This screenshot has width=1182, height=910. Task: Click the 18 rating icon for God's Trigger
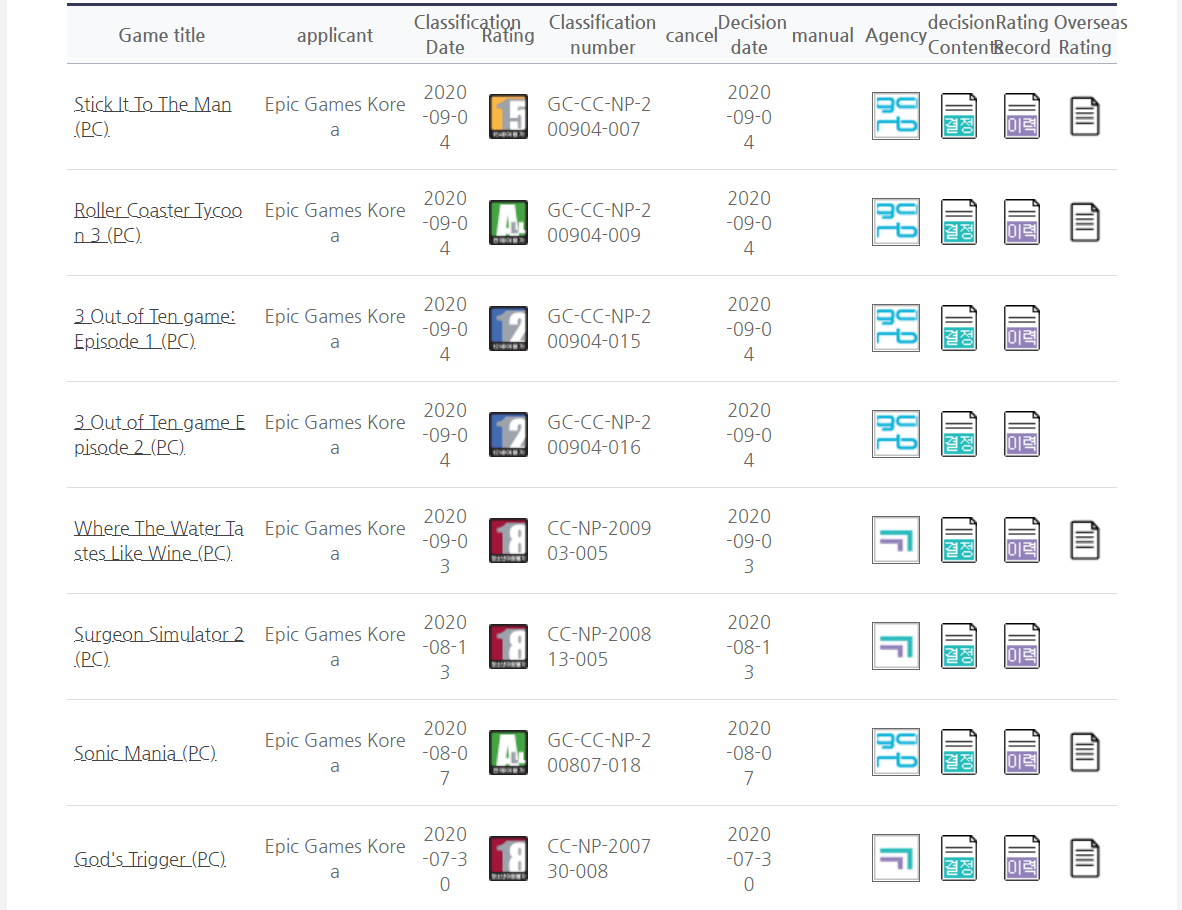tap(508, 859)
